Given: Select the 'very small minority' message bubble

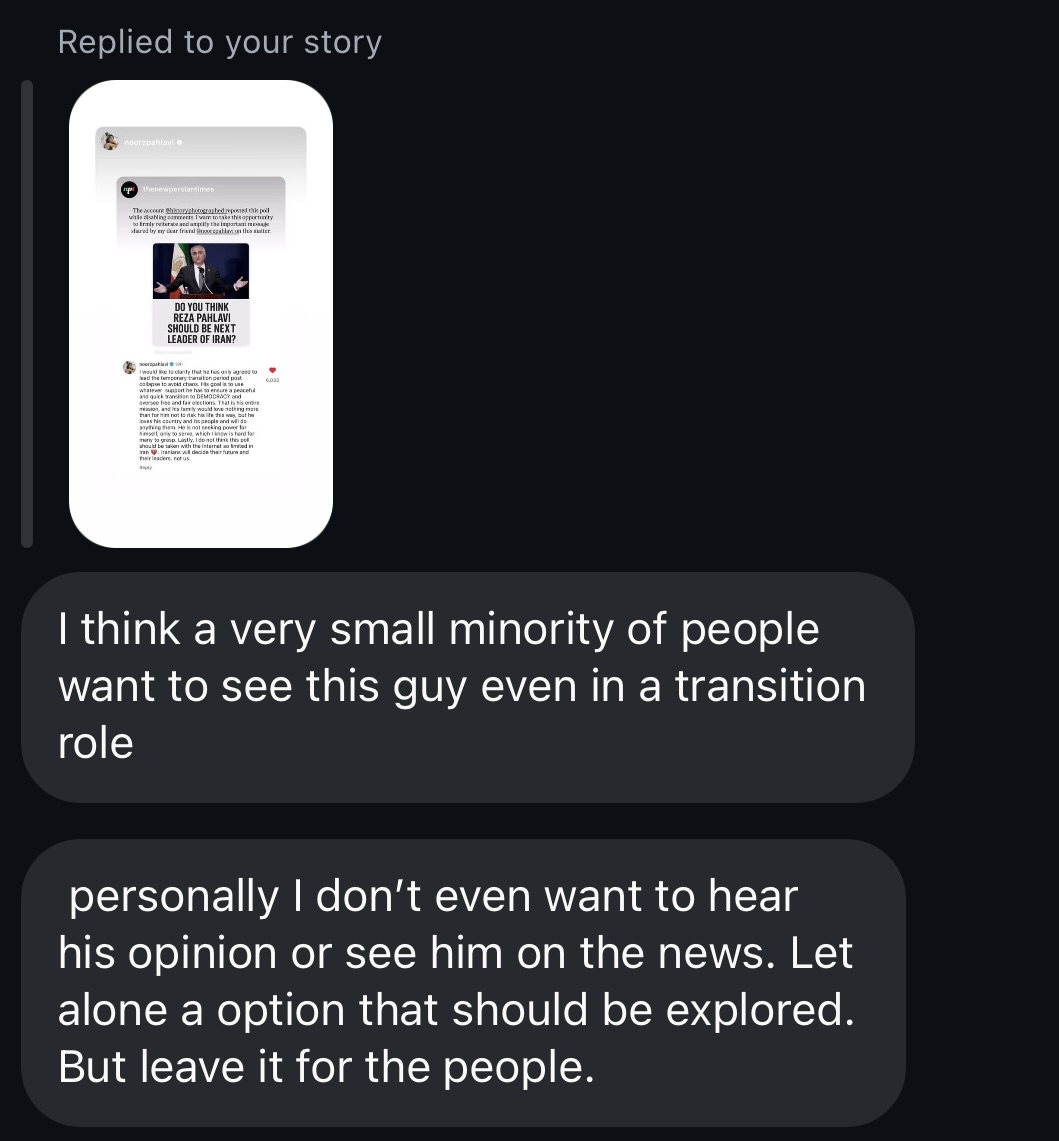Looking at the screenshot, I should [467, 687].
